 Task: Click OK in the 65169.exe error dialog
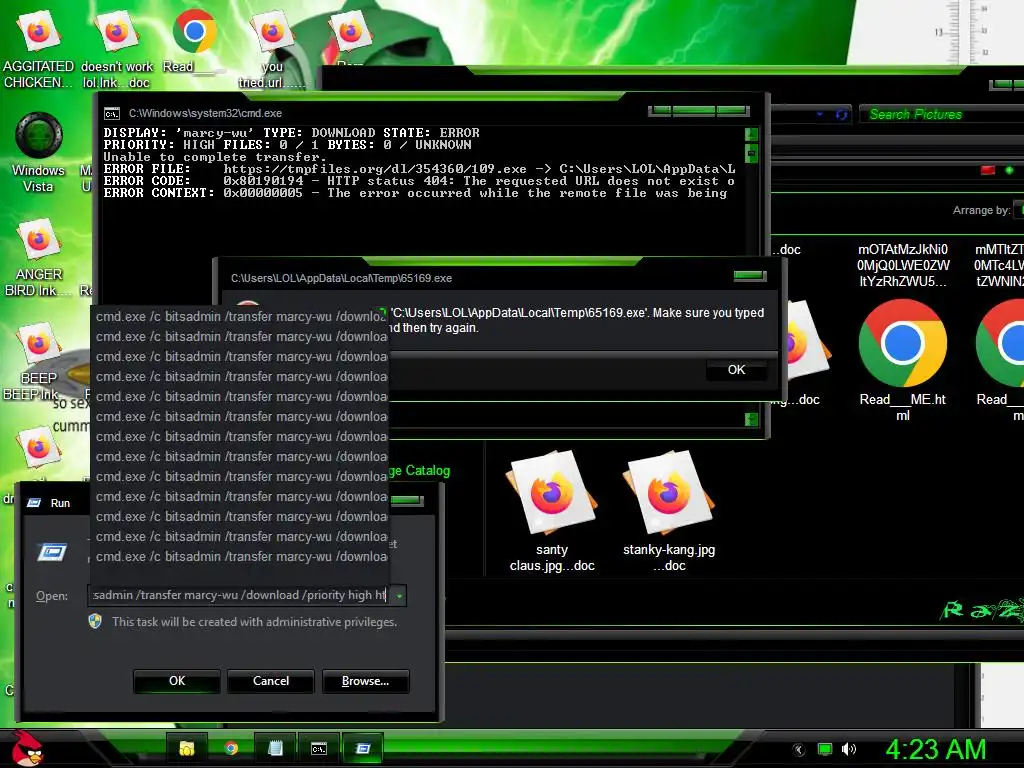click(736, 370)
